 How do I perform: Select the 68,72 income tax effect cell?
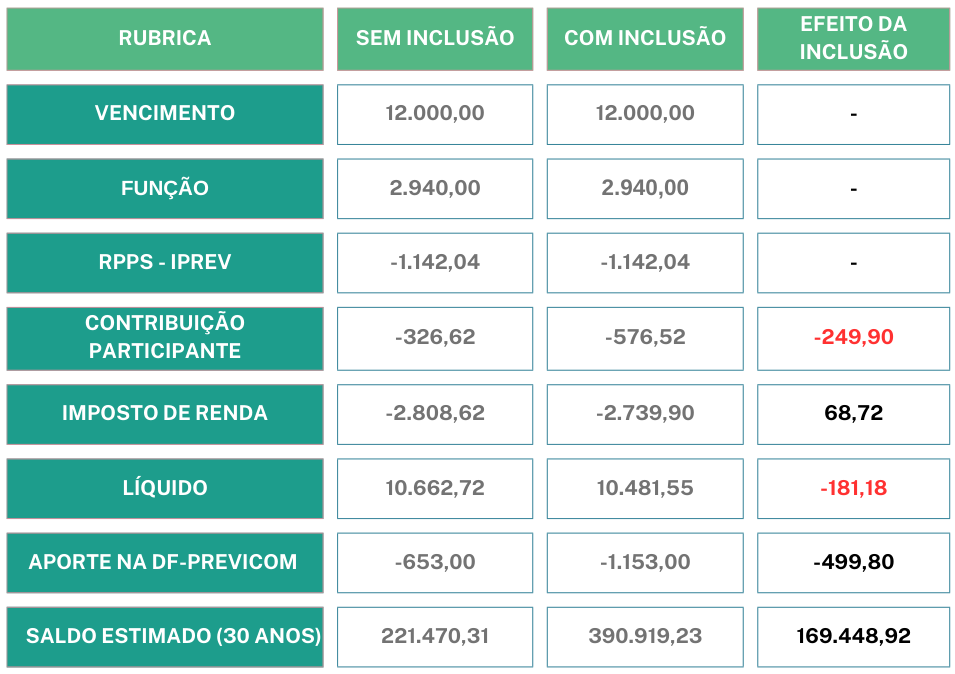853,413
